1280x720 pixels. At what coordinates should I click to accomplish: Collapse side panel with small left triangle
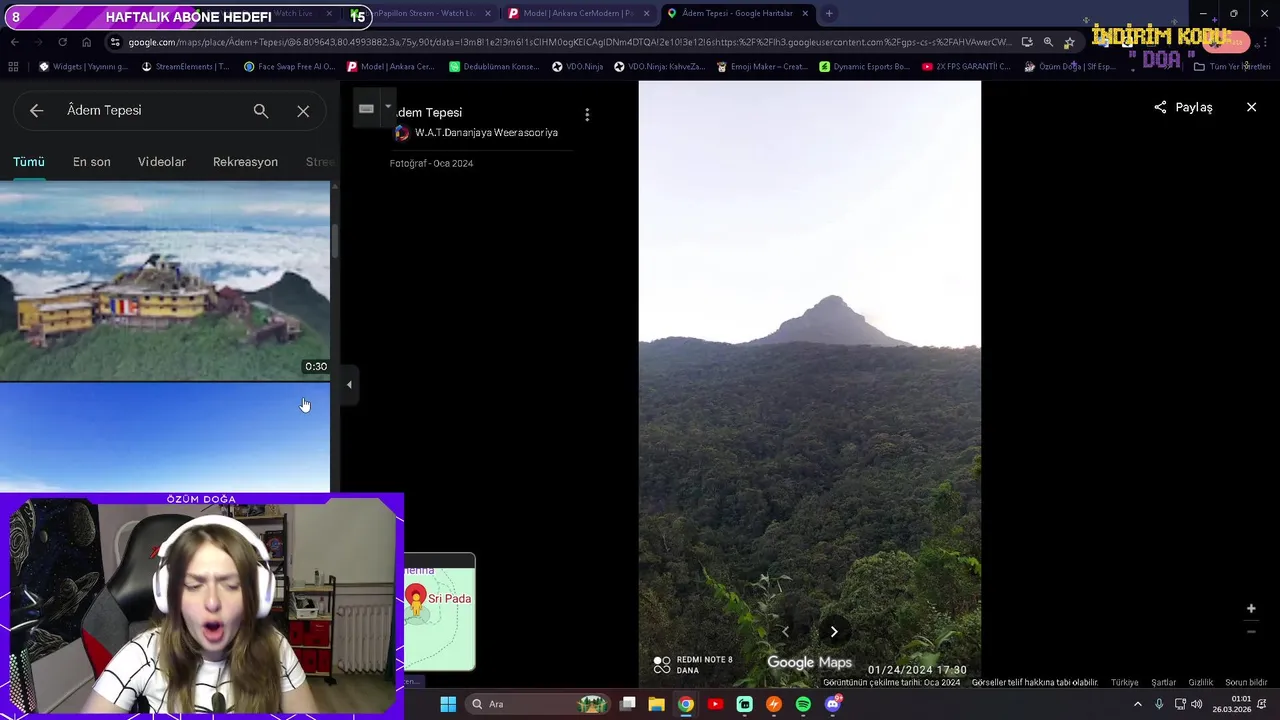349,384
